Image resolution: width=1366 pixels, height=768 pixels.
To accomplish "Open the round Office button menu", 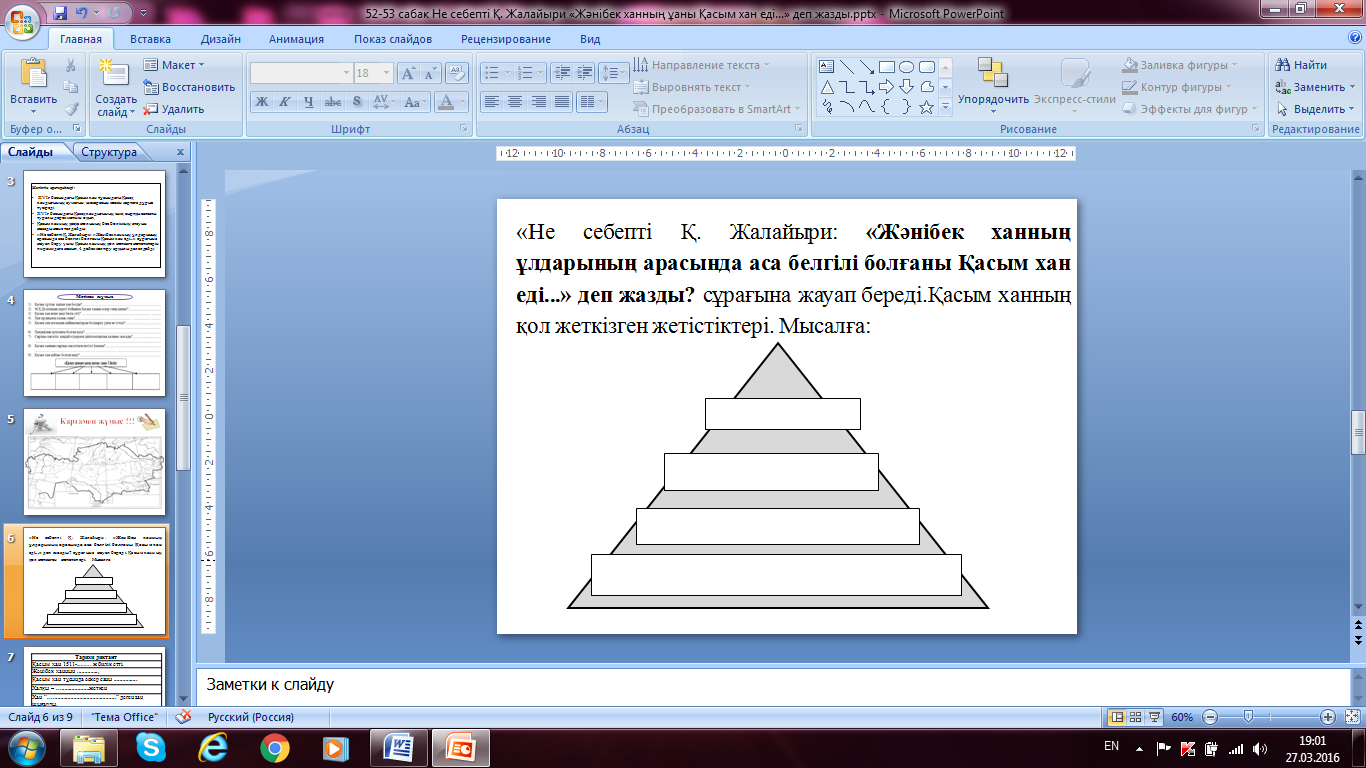I will (x=22, y=20).
